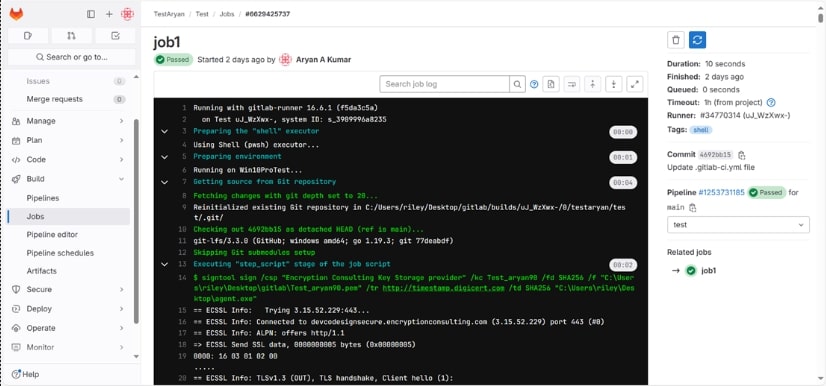This screenshot has height=386, width=826.
Task: Open pipeline #1253731185 link
Action: (x=722, y=193)
